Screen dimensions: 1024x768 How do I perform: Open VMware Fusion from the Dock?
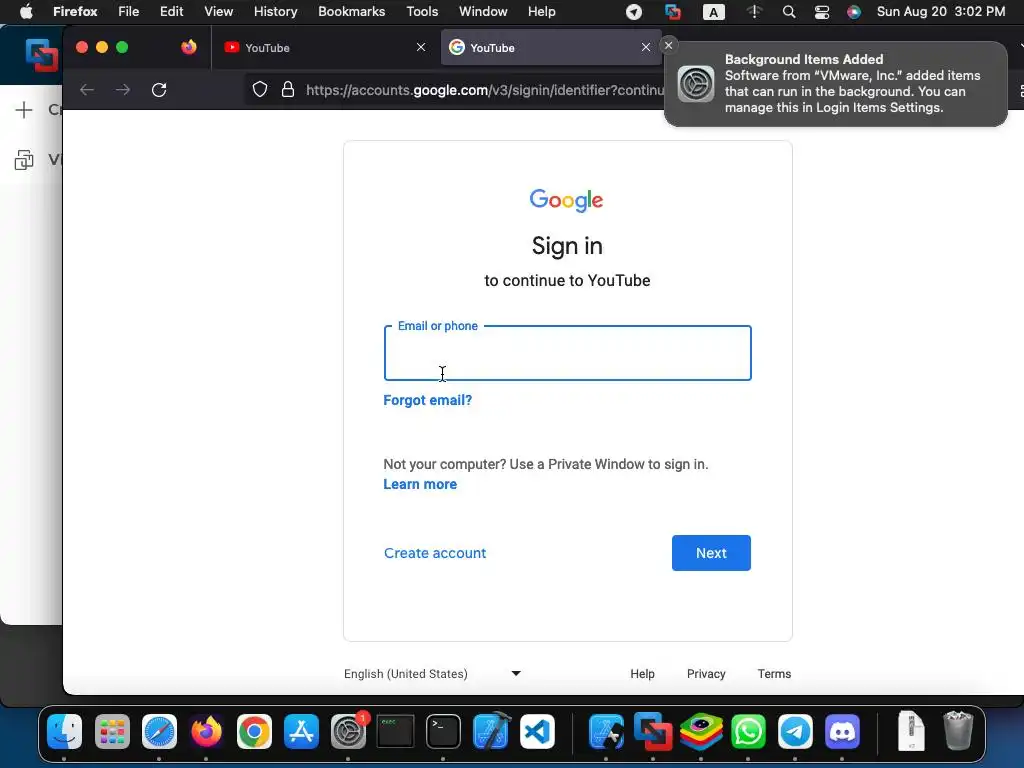click(x=653, y=731)
